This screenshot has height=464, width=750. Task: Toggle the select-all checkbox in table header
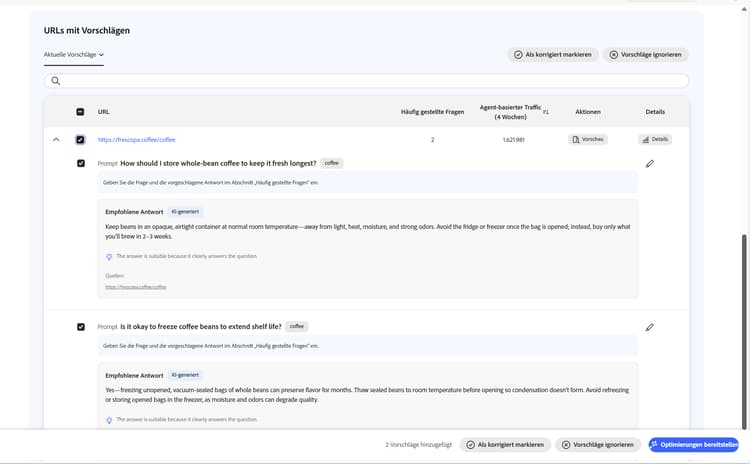tap(80, 112)
